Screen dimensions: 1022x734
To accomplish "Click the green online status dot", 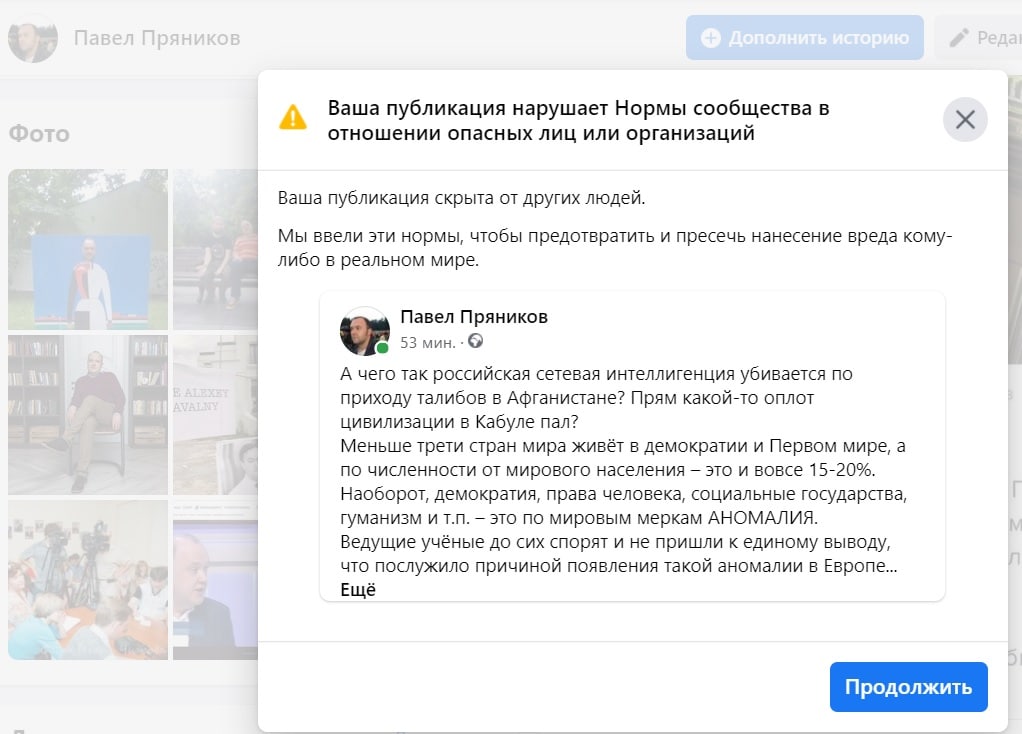I will coord(383,348).
